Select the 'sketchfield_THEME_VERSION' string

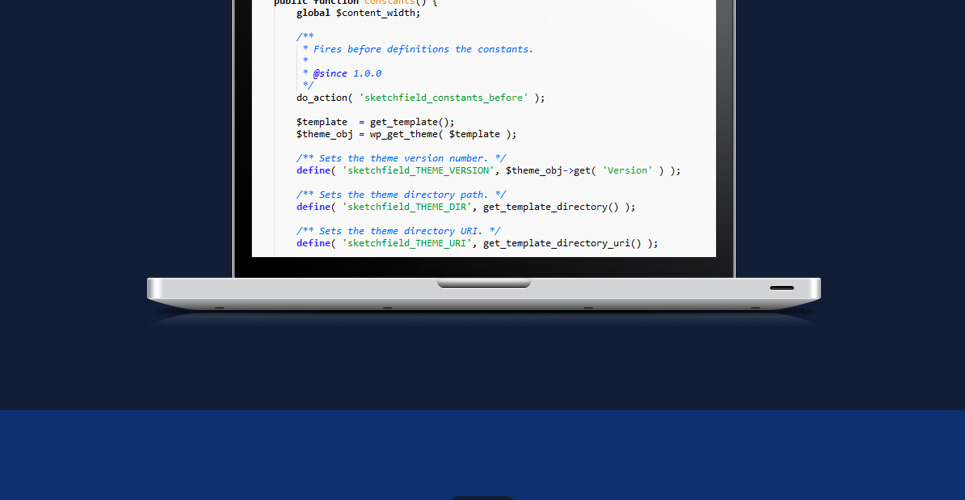click(418, 170)
